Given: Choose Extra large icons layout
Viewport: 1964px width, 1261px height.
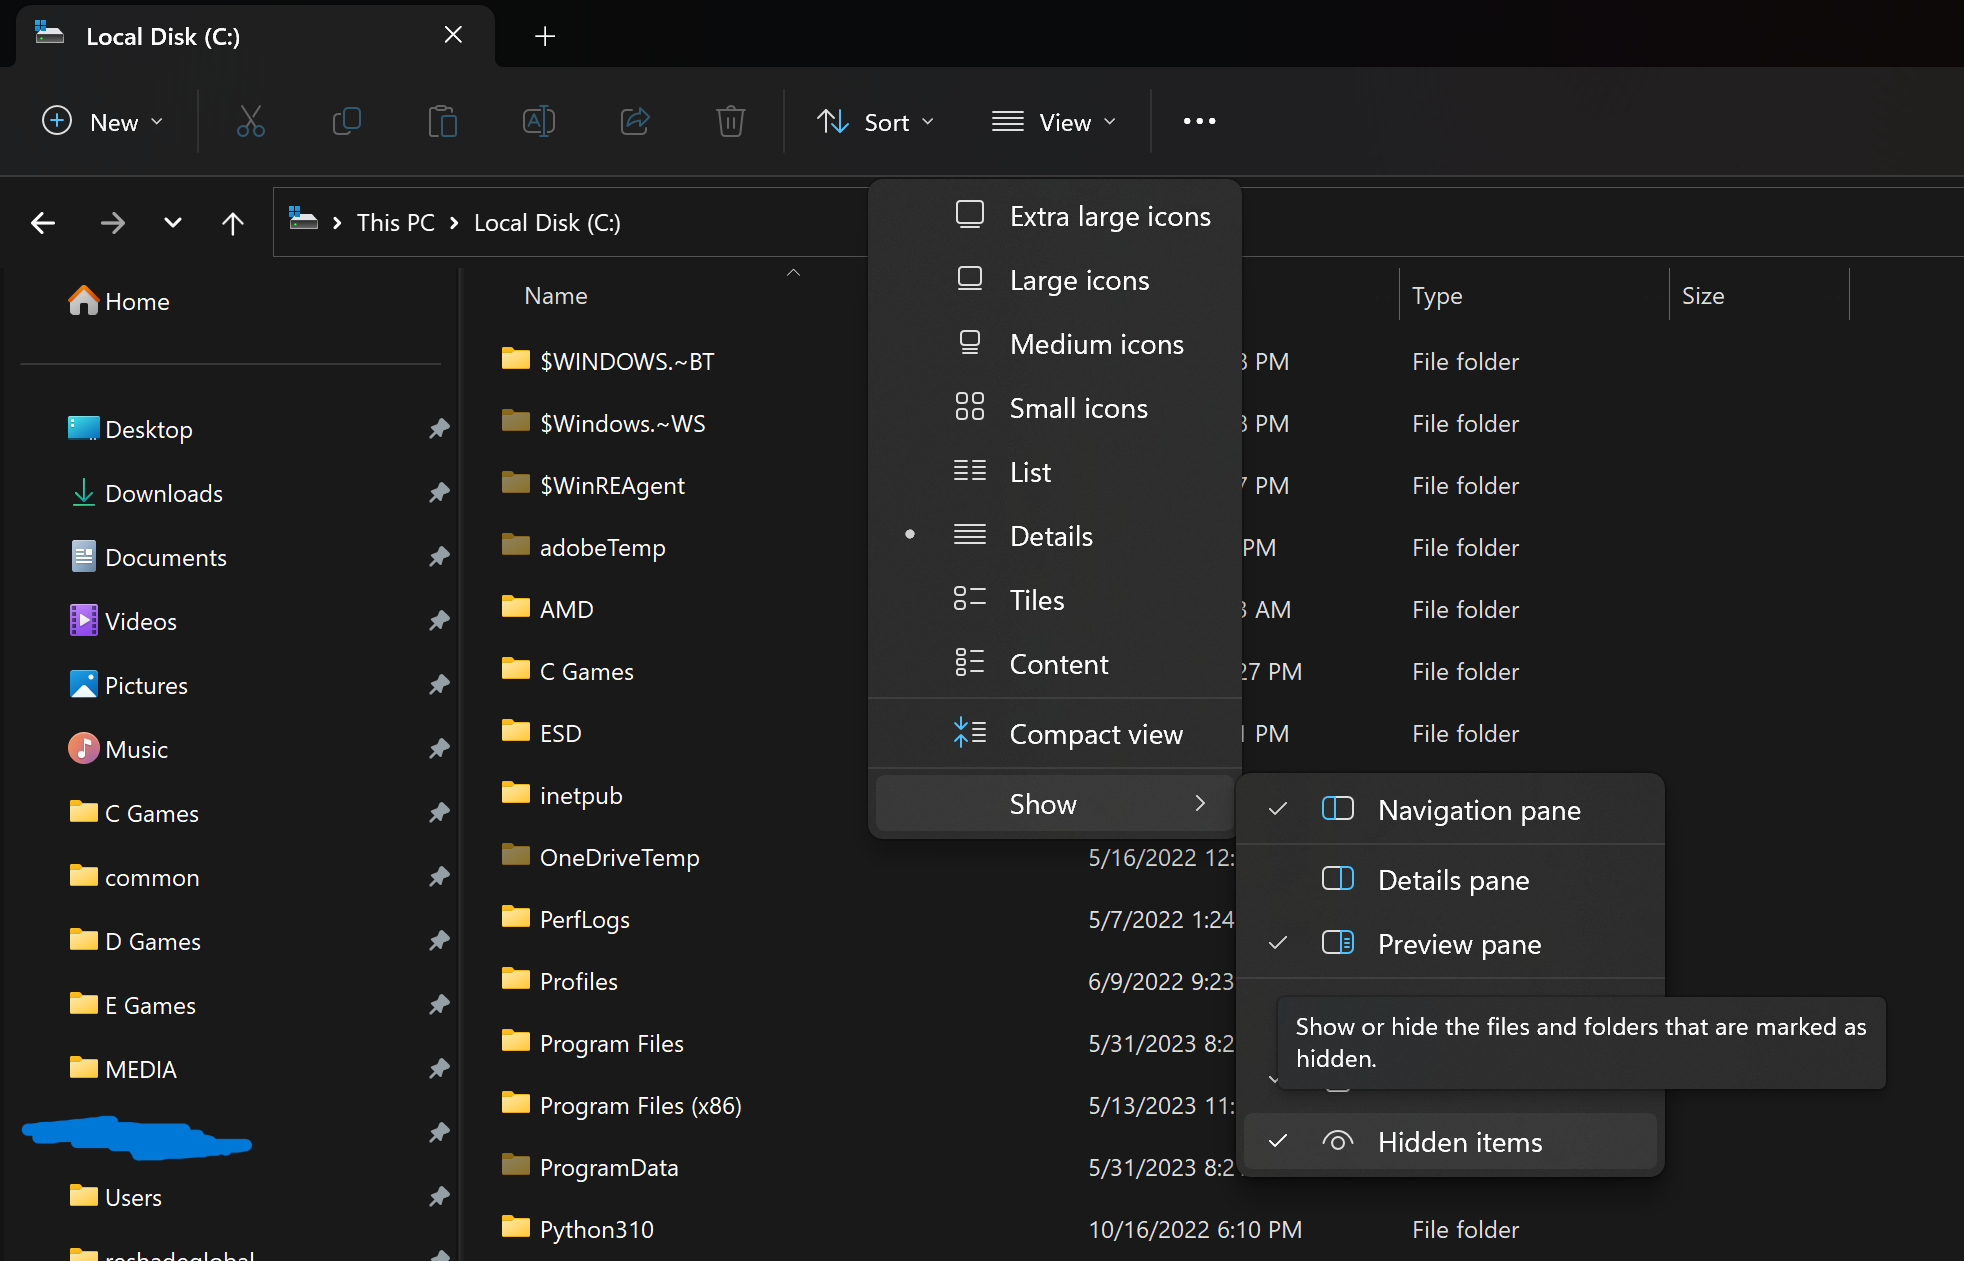Looking at the screenshot, I should point(1109,216).
